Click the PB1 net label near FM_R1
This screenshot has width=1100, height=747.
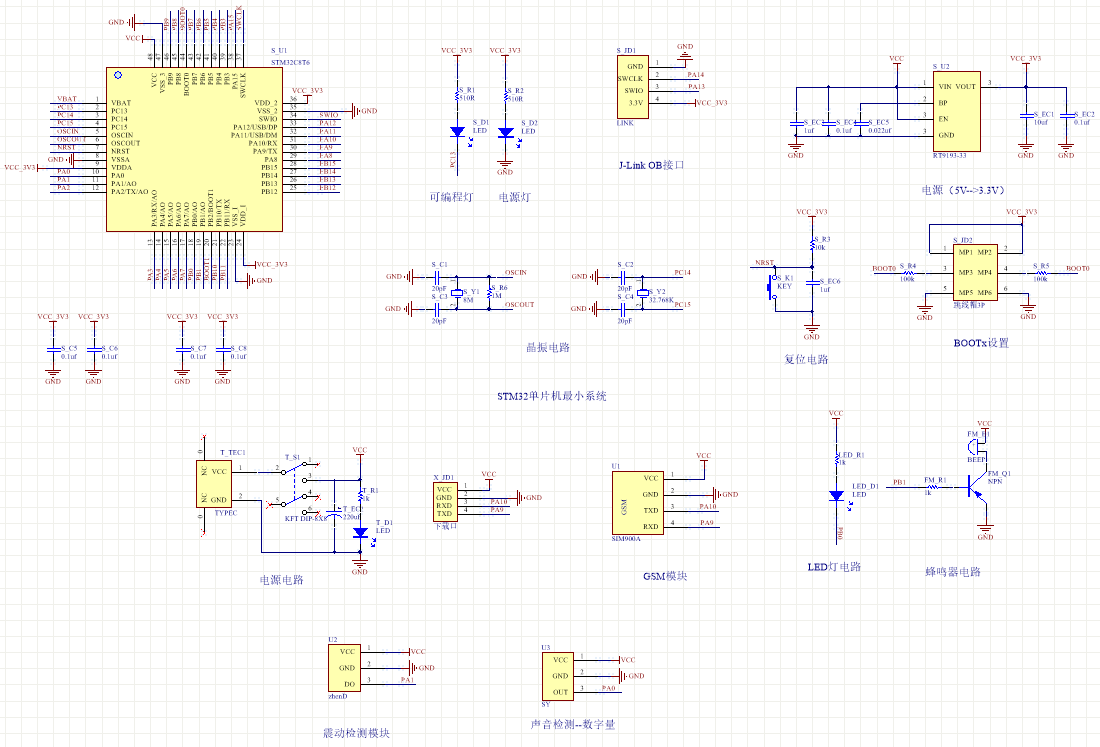[x=899, y=483]
